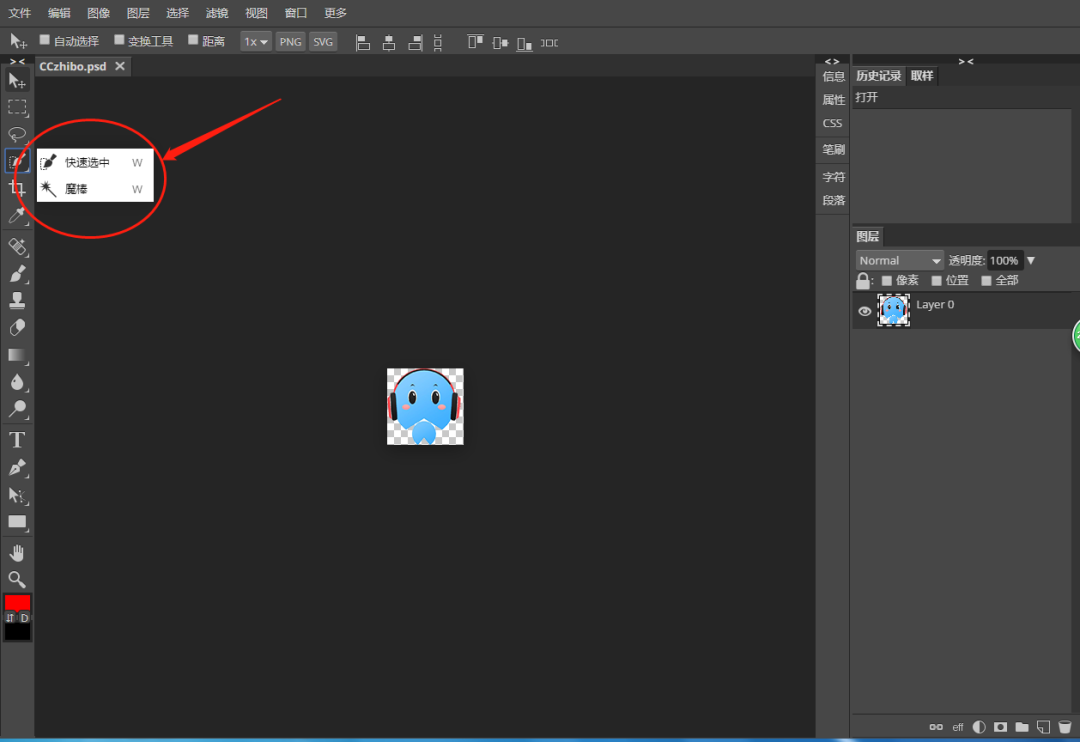
Task: Open the opacity 100% dropdown arrow
Action: point(1031,261)
